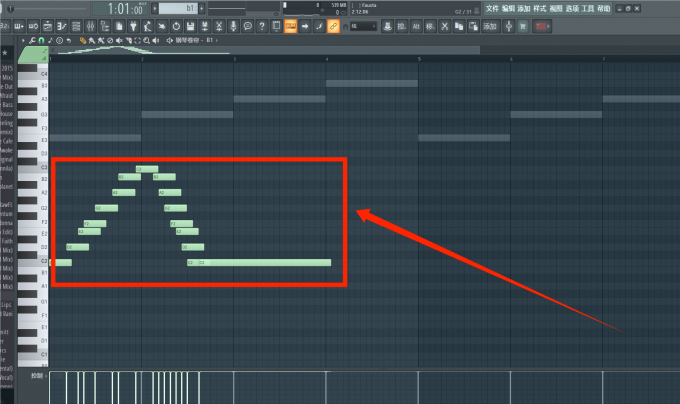
Task: Click the 添加 button in toolbar
Action: click(x=490, y=25)
